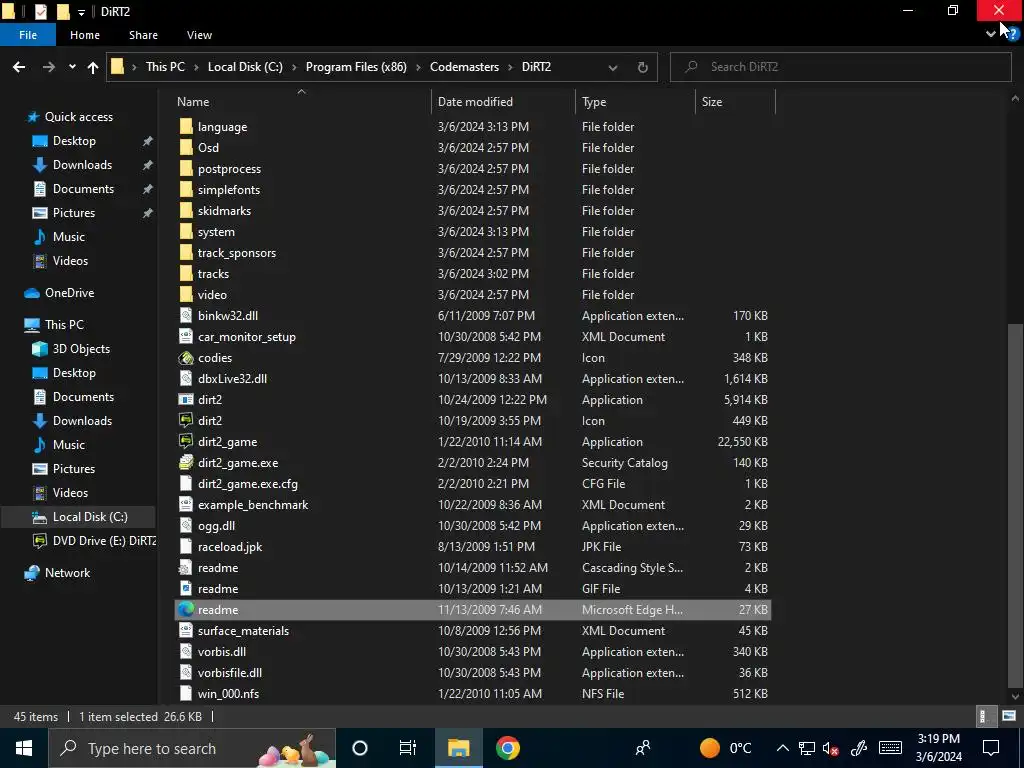Go back with the Back arrow
This screenshot has height=768, width=1024.
coord(19,67)
